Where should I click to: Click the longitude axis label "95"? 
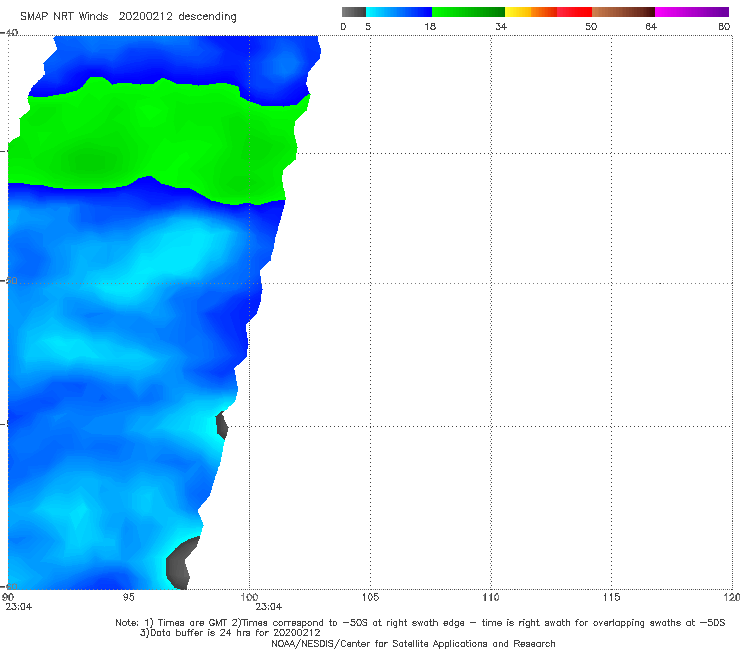pos(128,598)
